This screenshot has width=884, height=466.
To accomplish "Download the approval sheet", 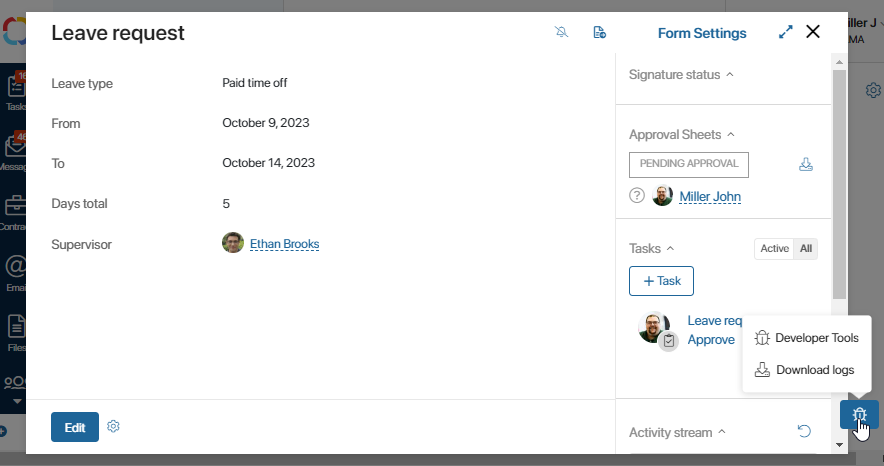I will pyautogui.click(x=806, y=164).
